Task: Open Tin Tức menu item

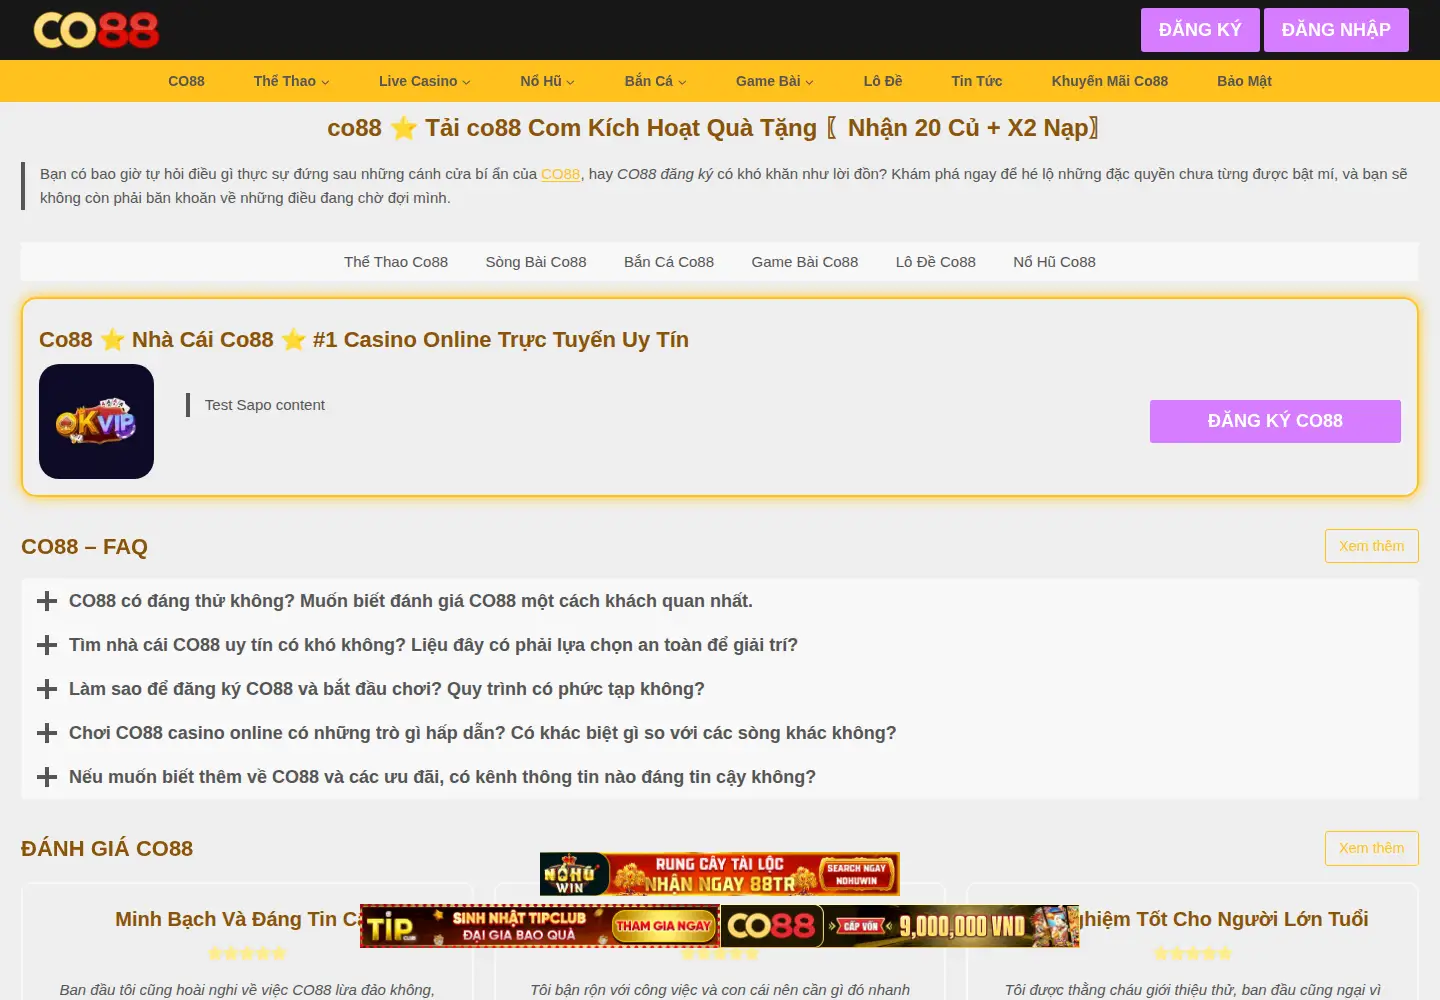Action: [977, 81]
